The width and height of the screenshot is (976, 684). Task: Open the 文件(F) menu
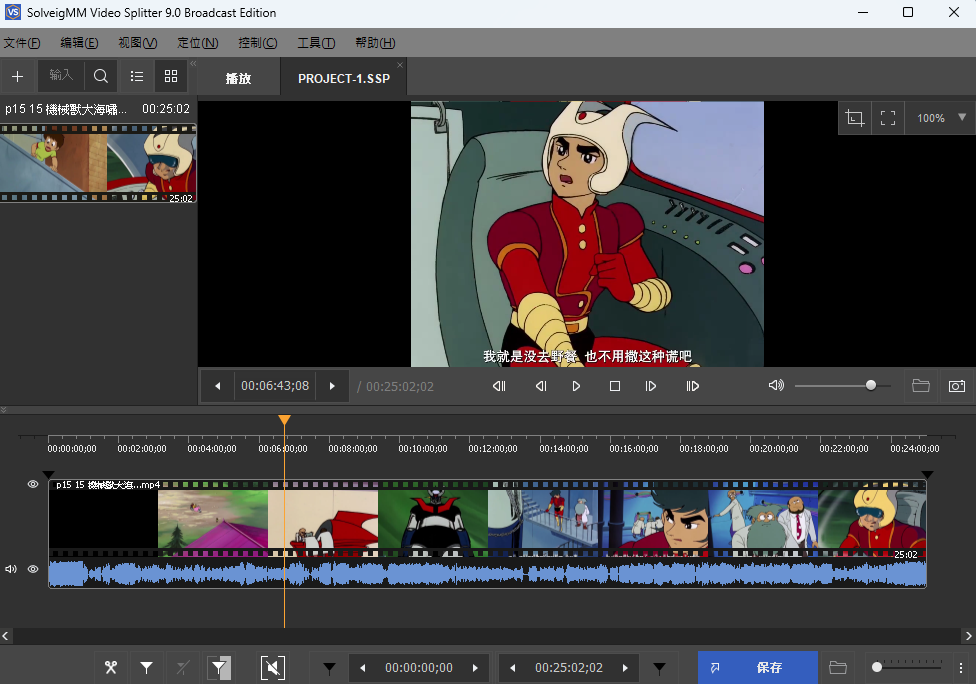click(22, 42)
